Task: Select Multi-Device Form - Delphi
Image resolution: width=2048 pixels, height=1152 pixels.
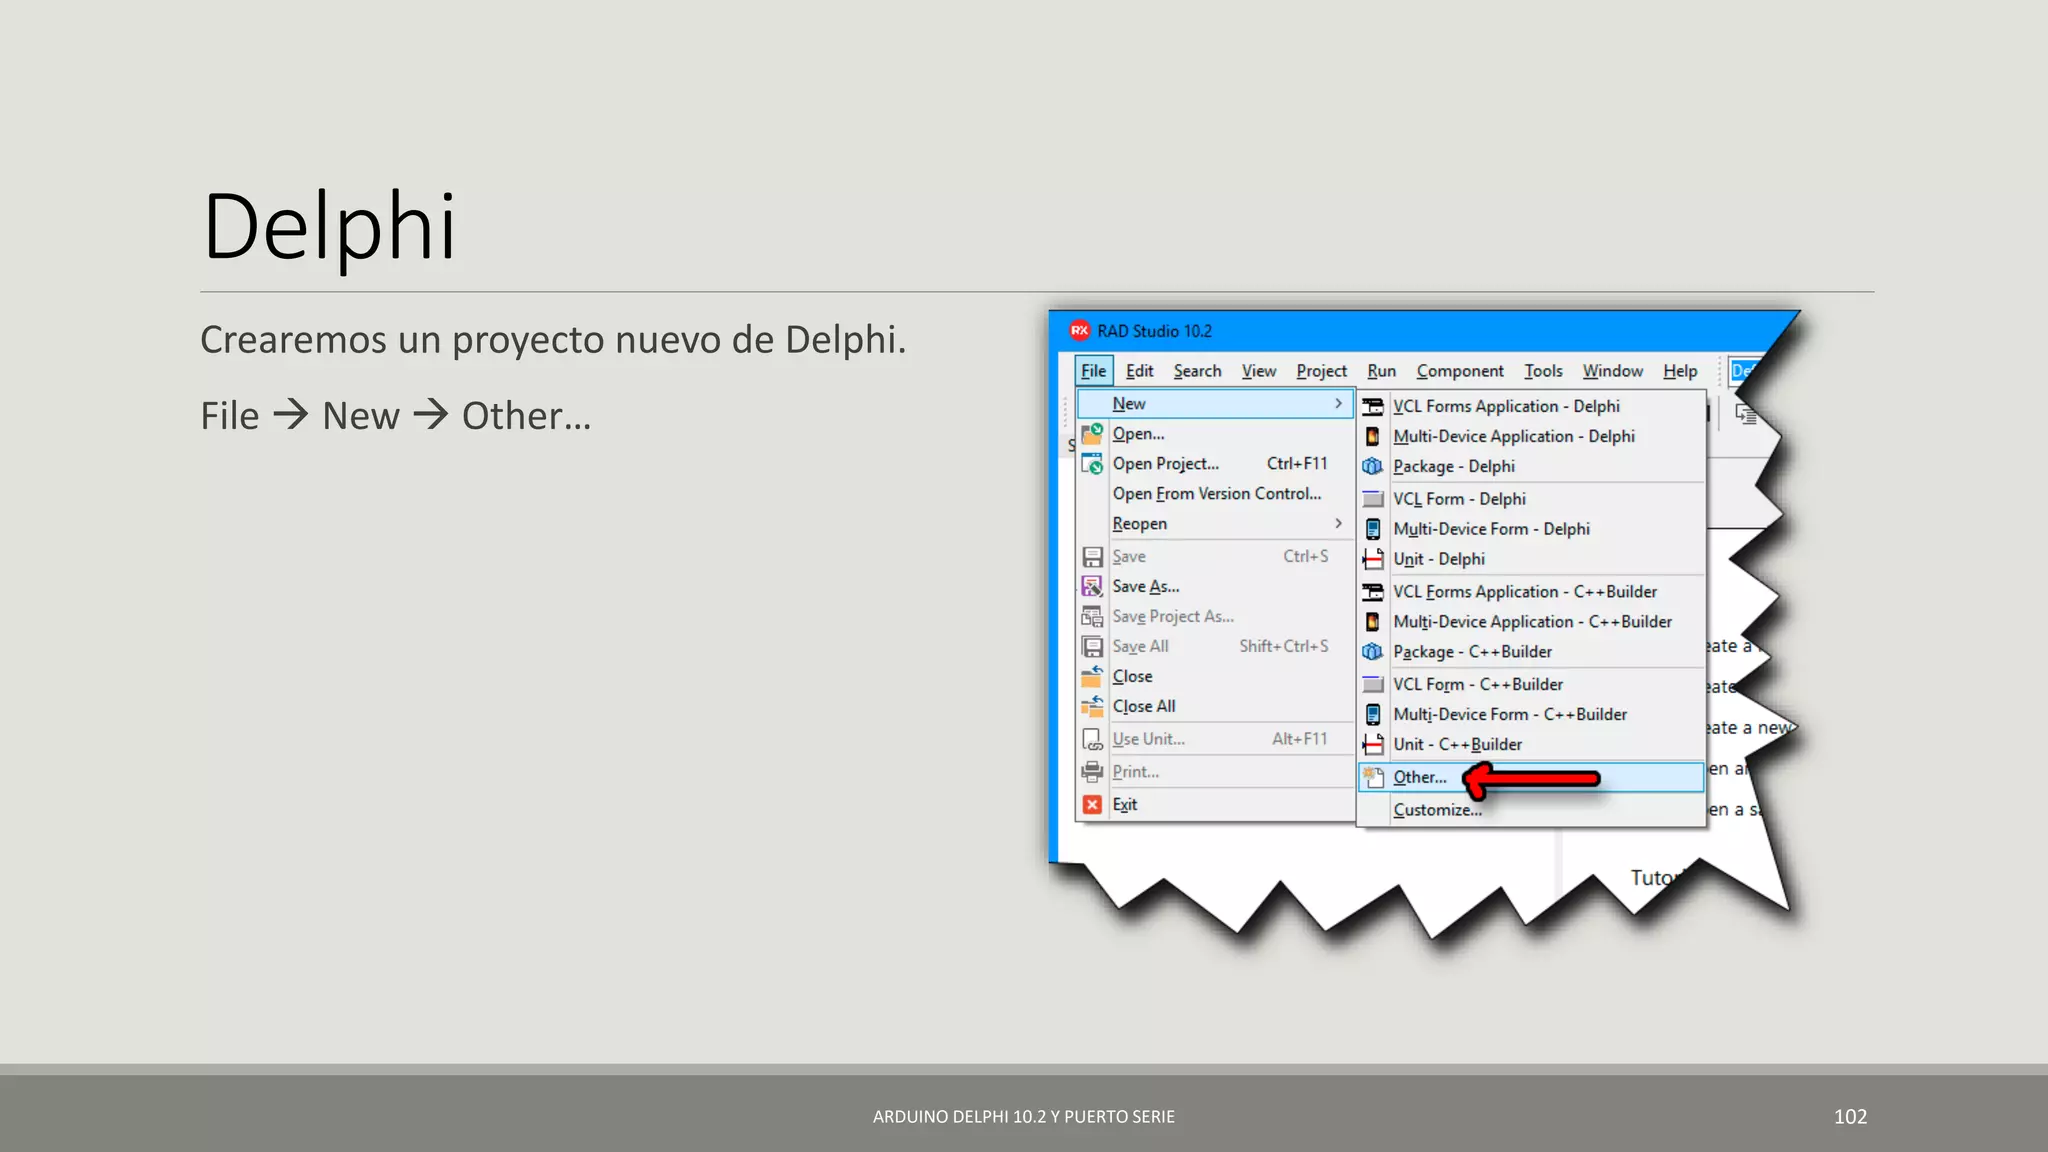Action: (x=1531, y=529)
